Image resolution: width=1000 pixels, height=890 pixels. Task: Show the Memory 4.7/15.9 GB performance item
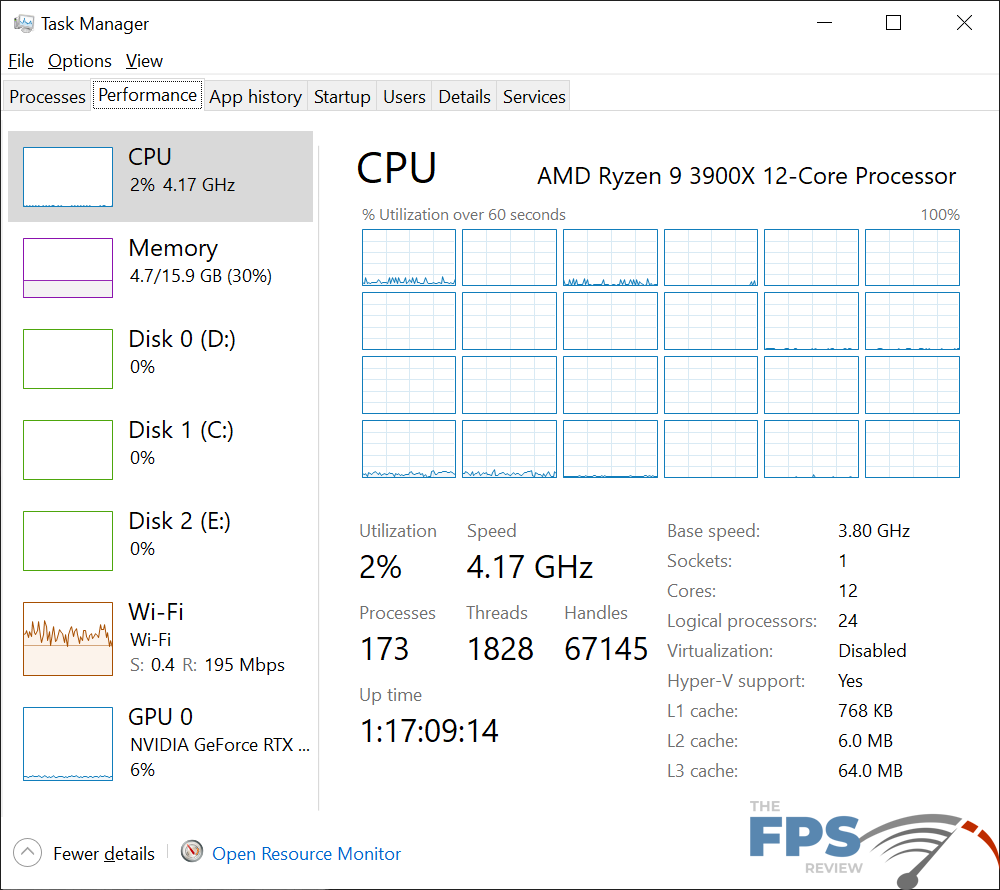[161, 268]
